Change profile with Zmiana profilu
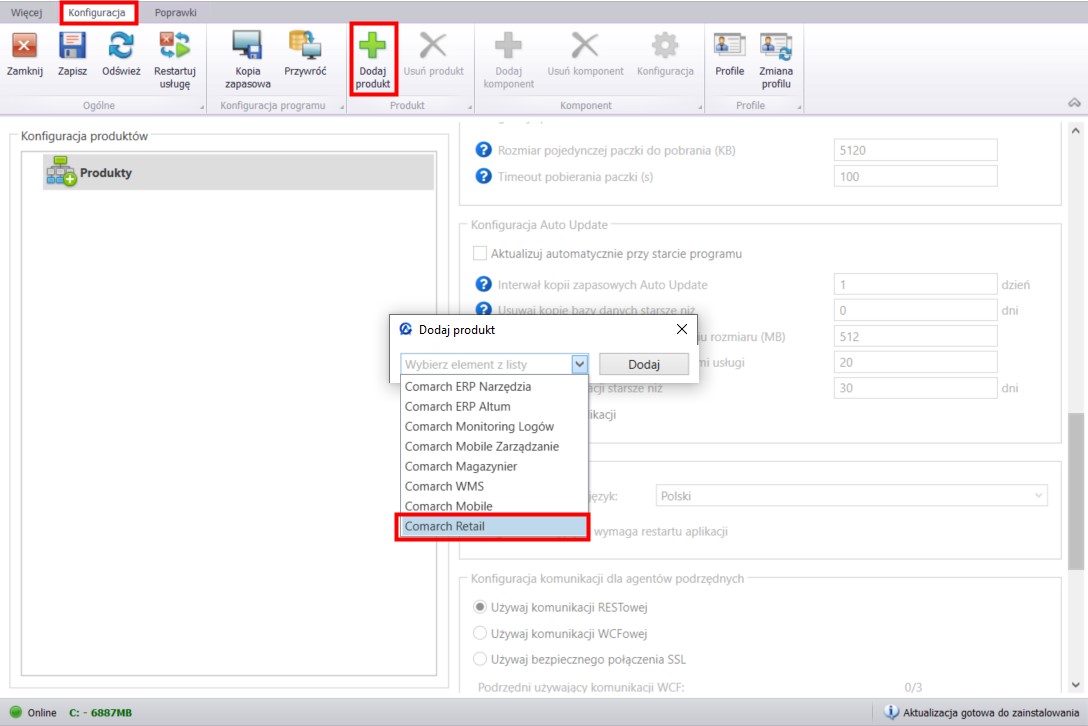The height and width of the screenshot is (726, 1088). tap(776, 46)
